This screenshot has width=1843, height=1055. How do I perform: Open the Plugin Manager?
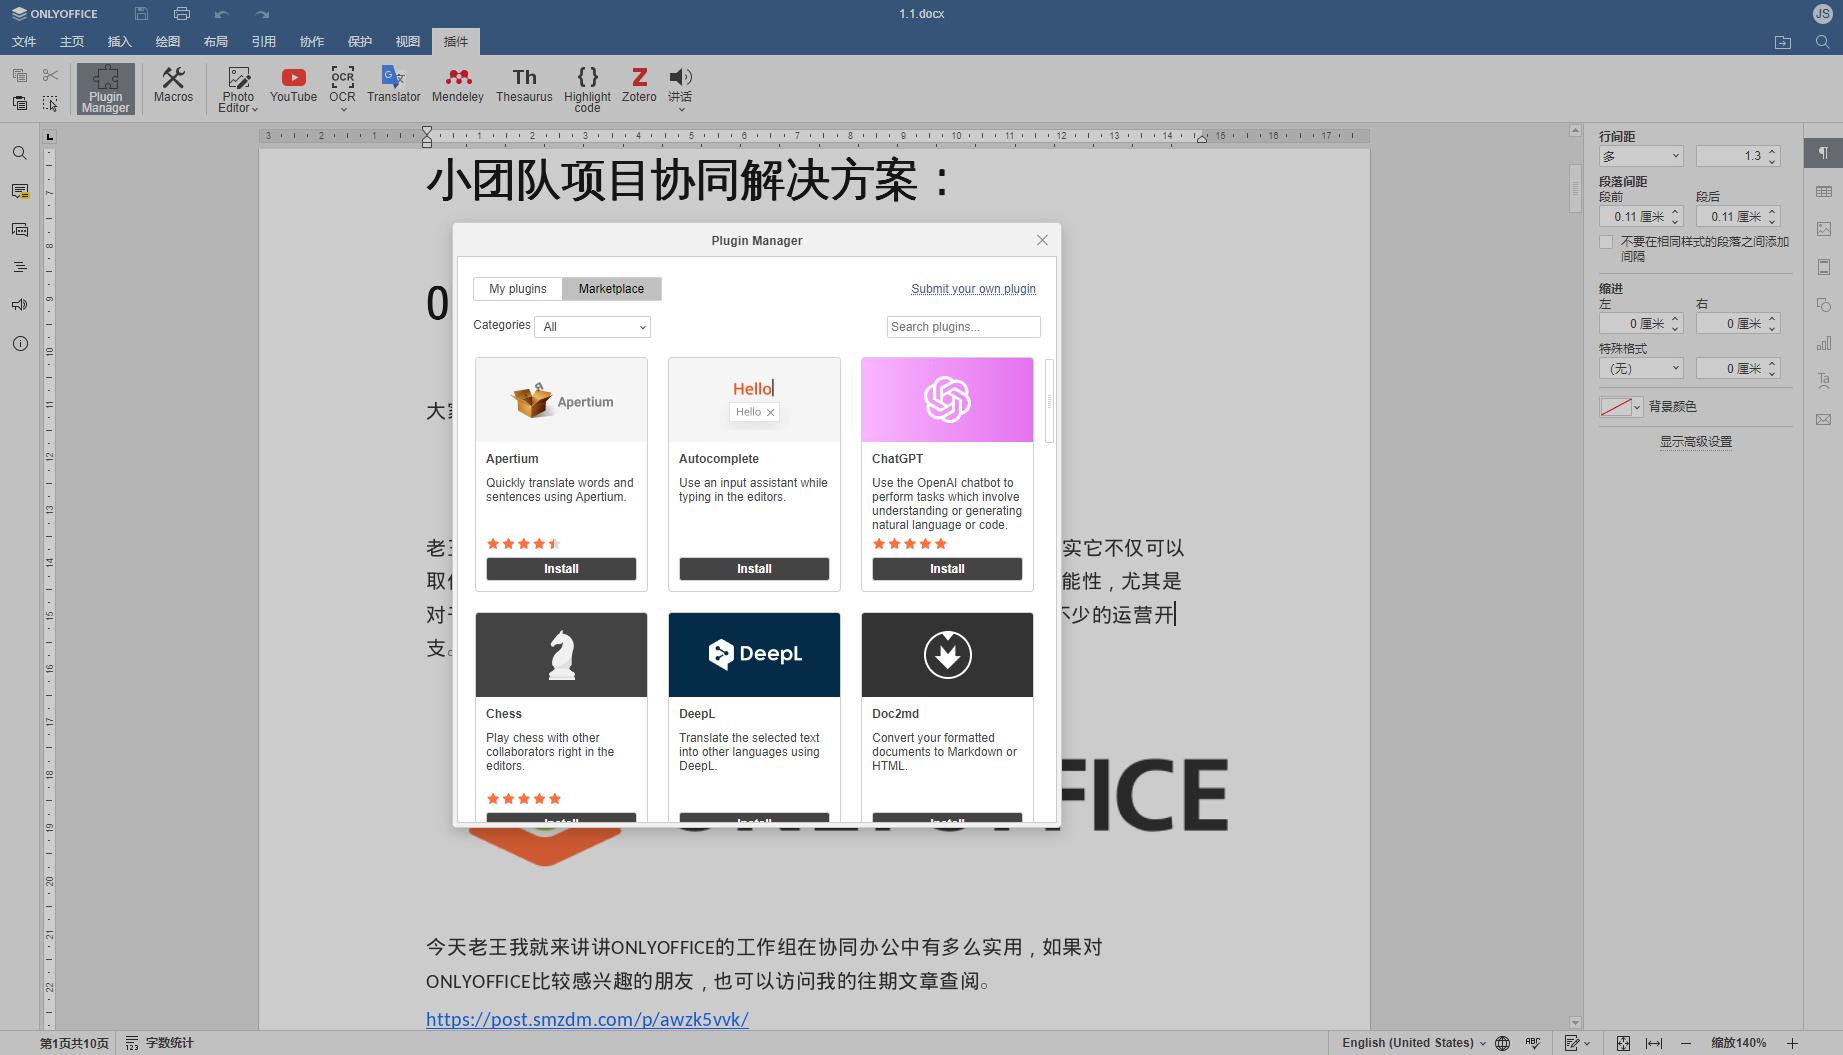[x=105, y=88]
